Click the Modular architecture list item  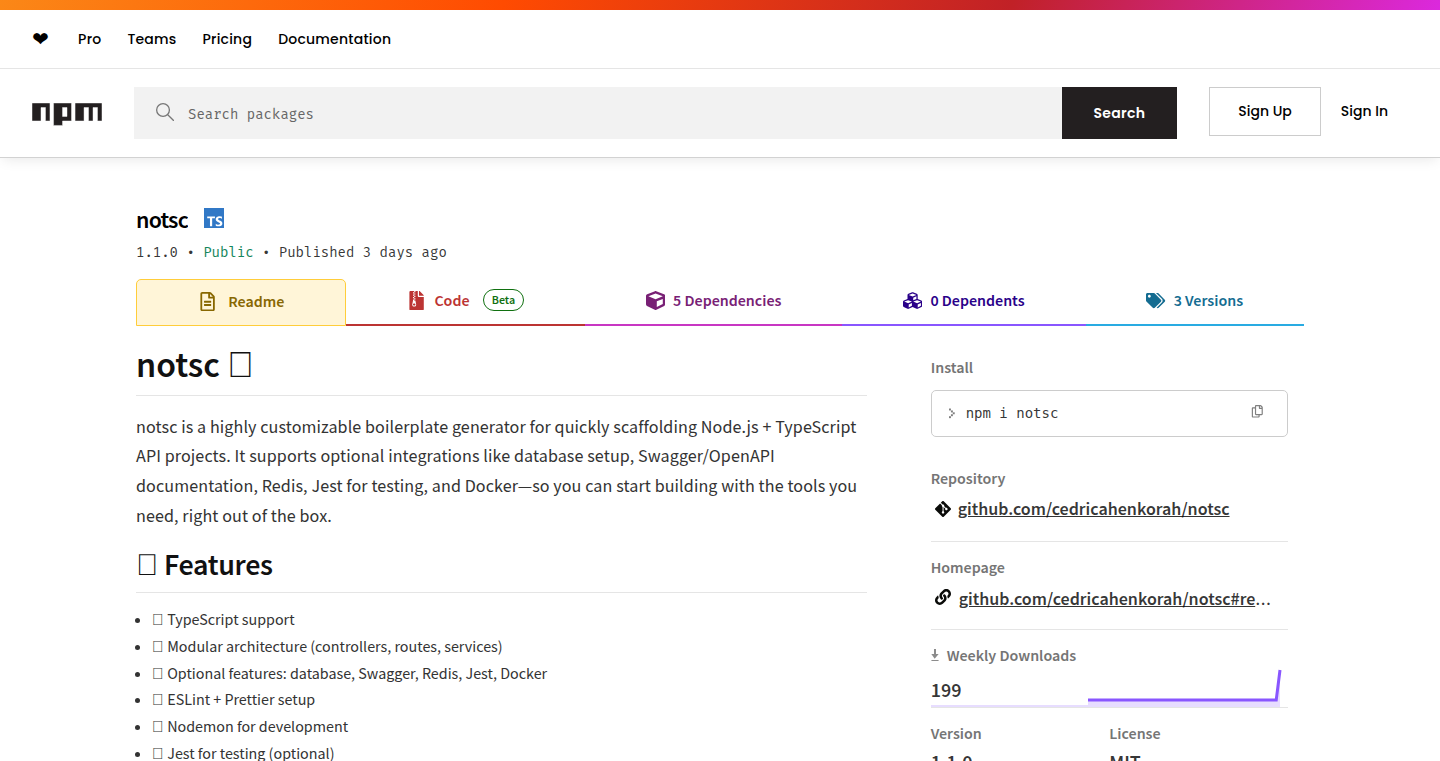click(327, 647)
